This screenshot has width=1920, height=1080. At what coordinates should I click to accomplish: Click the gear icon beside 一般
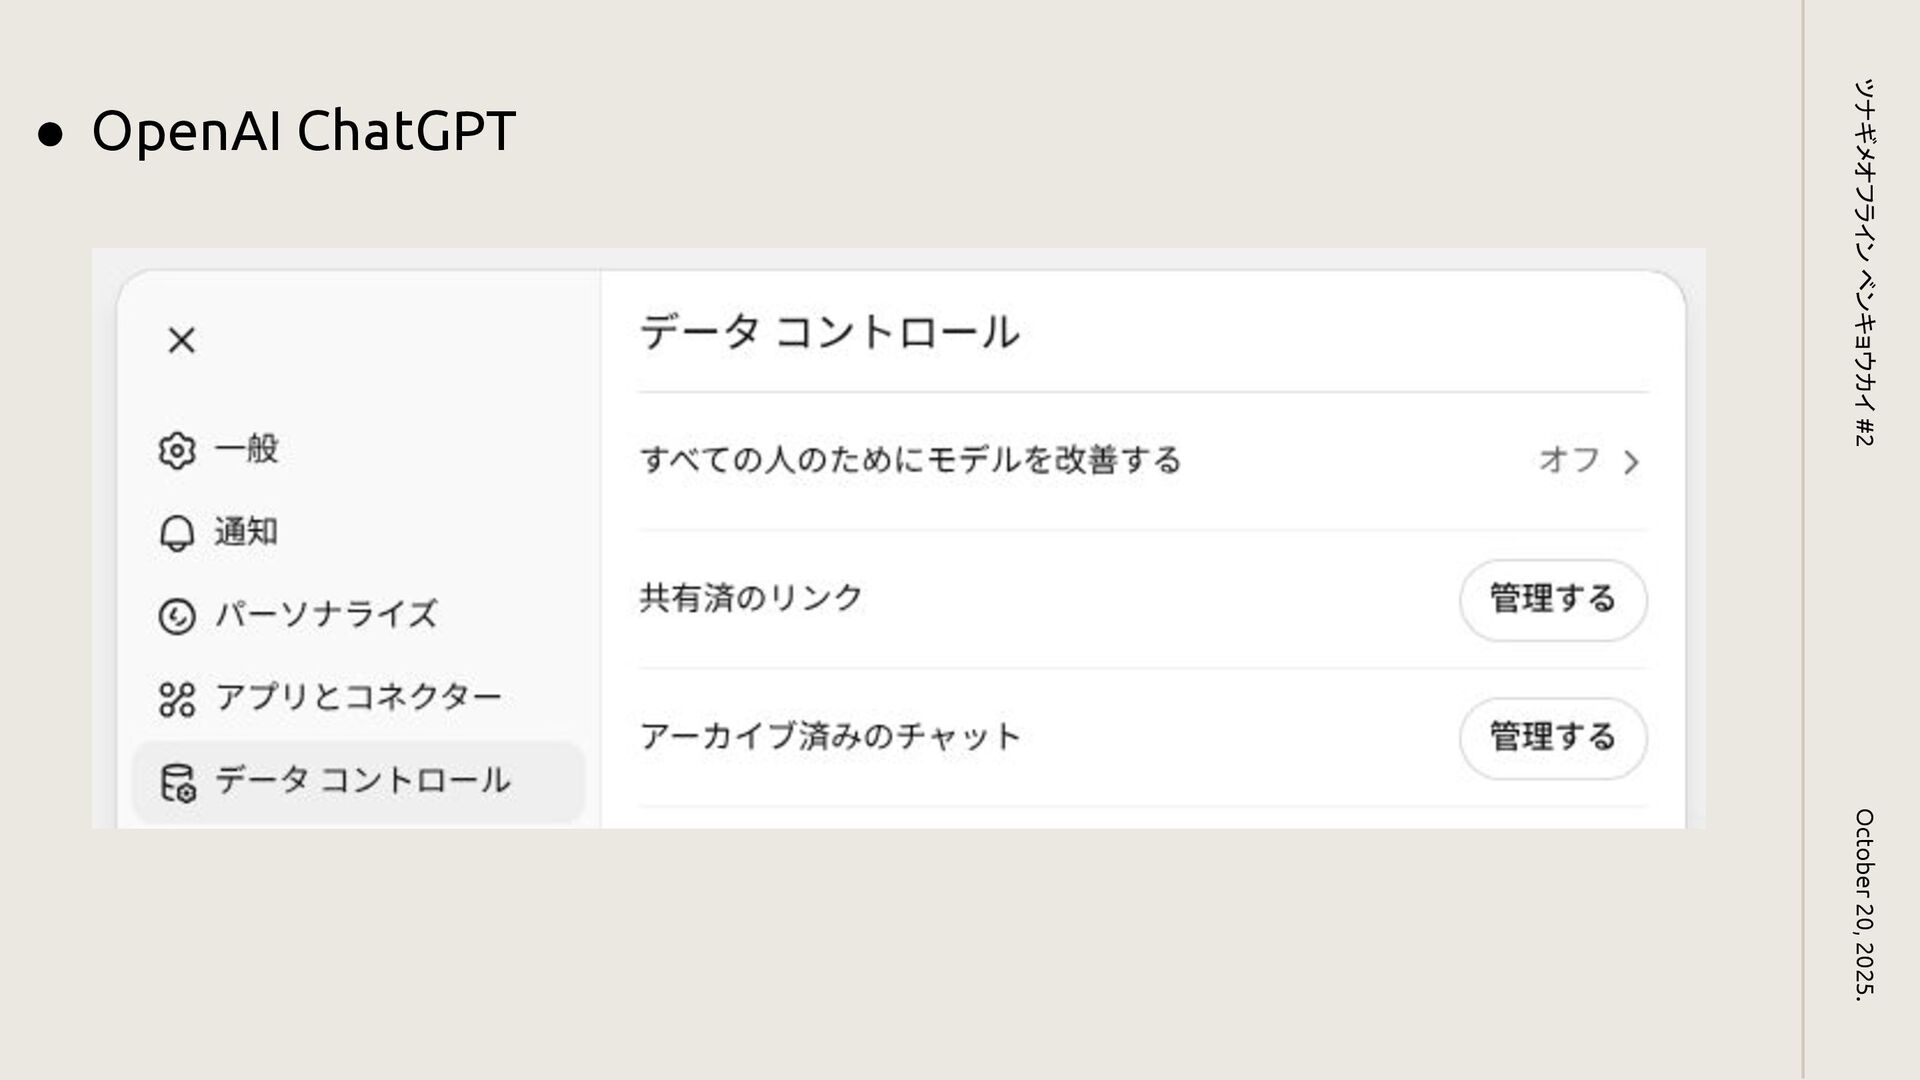(177, 450)
